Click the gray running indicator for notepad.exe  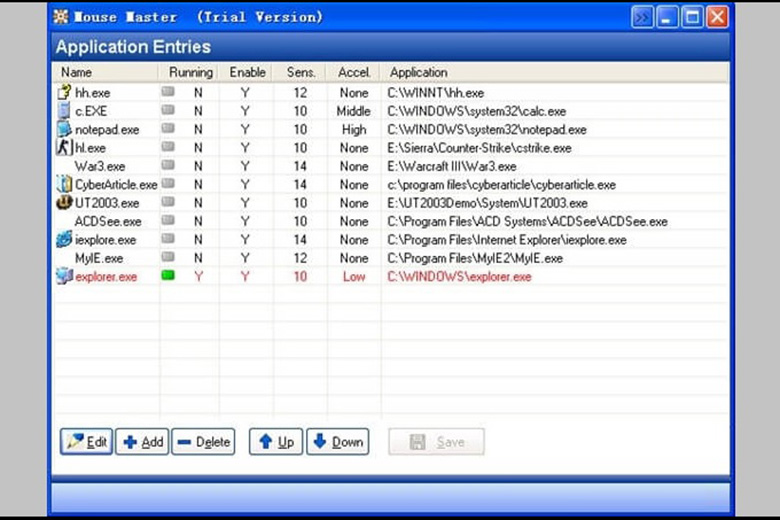(168, 129)
